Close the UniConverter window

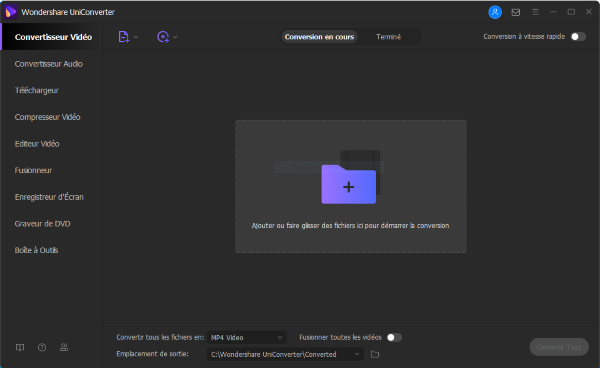tap(589, 12)
